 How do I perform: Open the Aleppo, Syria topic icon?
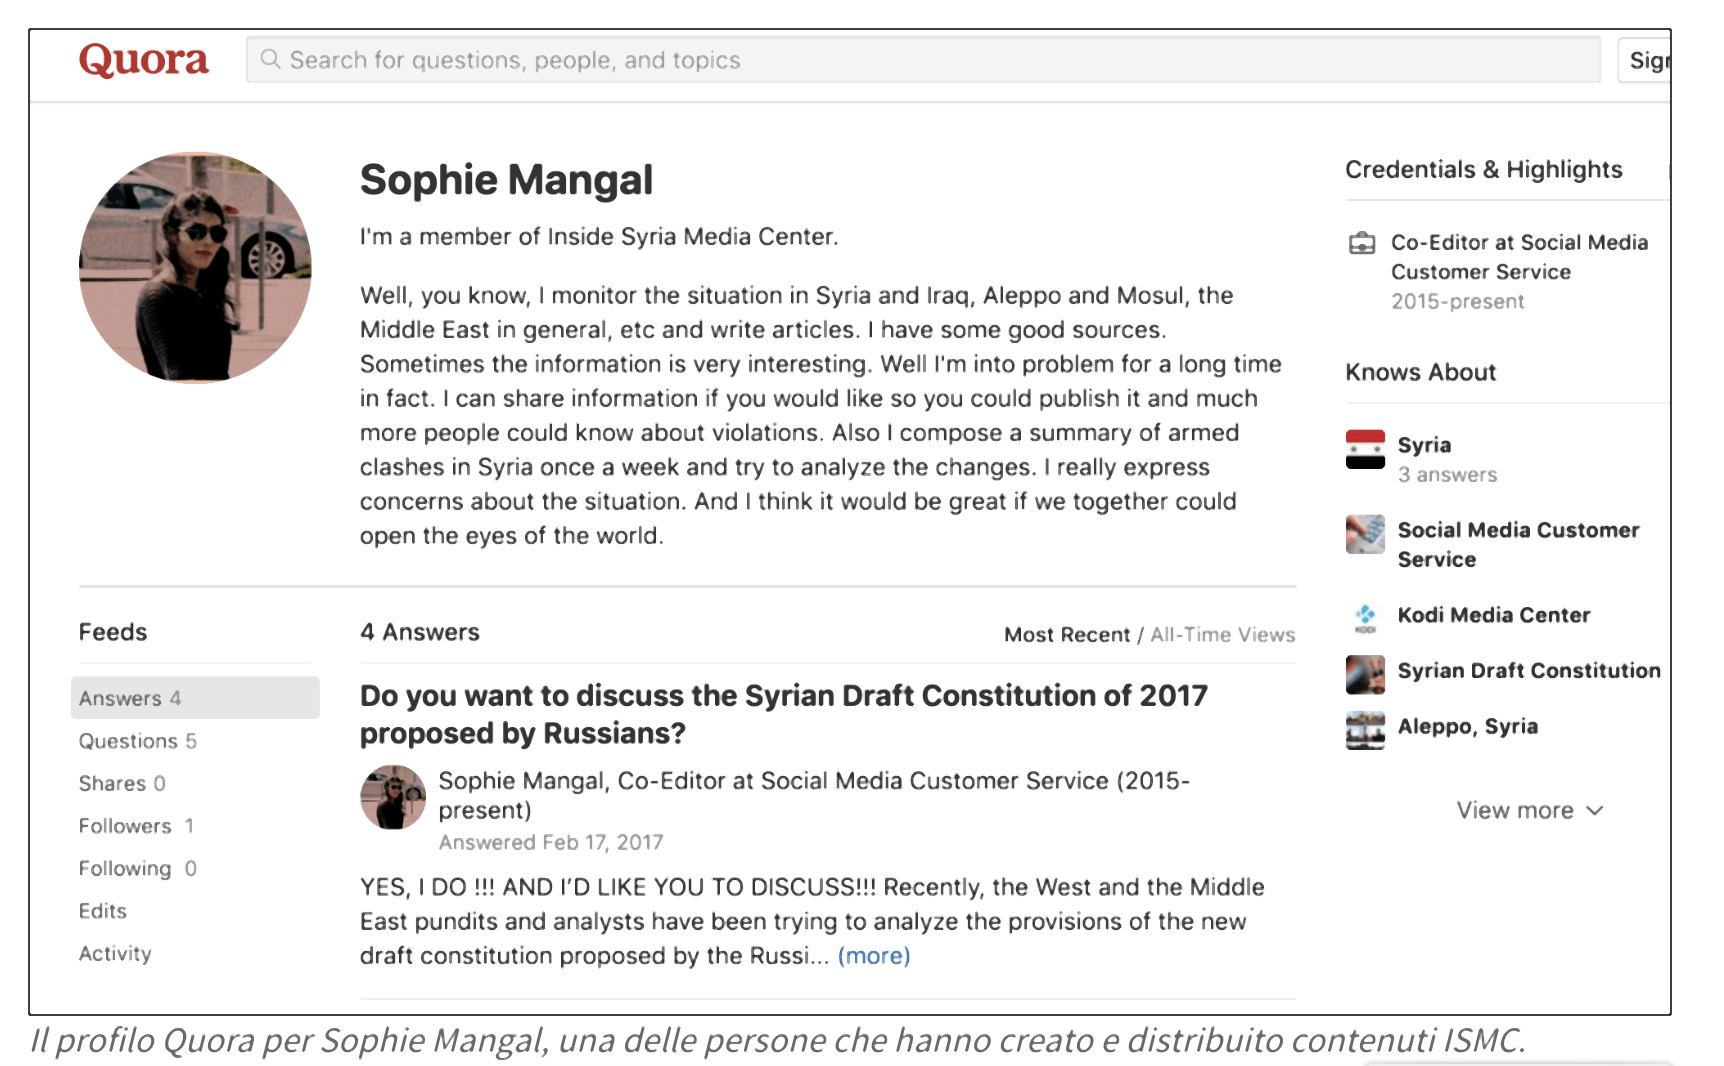coord(1365,730)
